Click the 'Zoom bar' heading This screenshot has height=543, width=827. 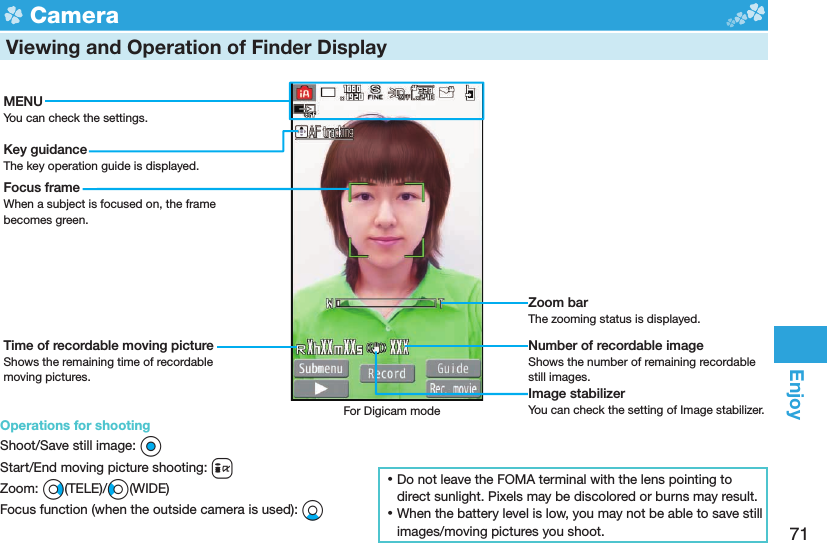tap(558, 303)
